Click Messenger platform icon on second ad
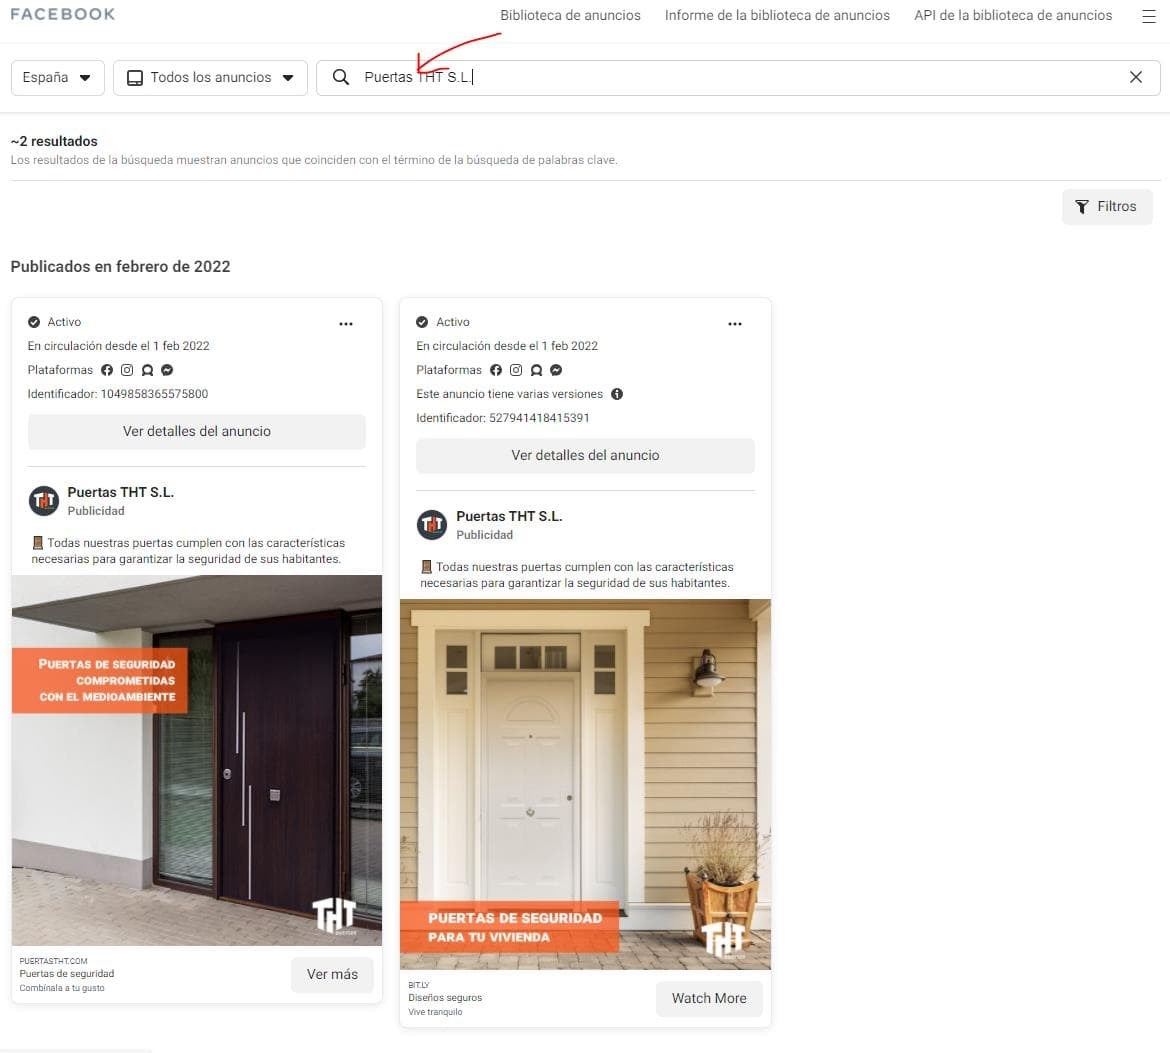 pos(556,370)
